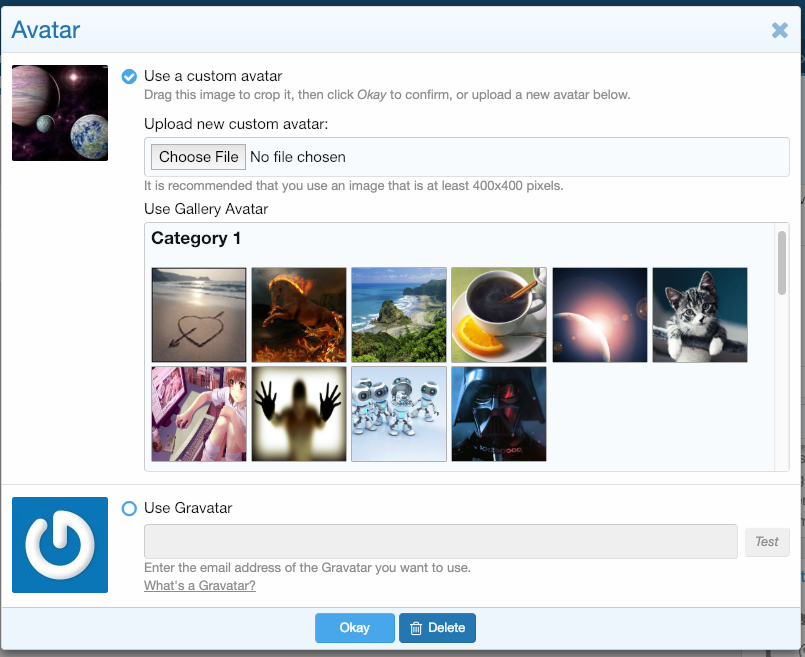This screenshot has height=657, width=805.
Task: Choose the shadowy hands silhouette avatar
Action: 299,414
